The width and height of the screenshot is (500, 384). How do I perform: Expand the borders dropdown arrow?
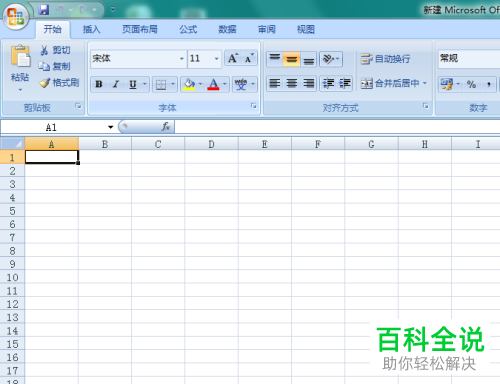pyautogui.click(x=173, y=84)
